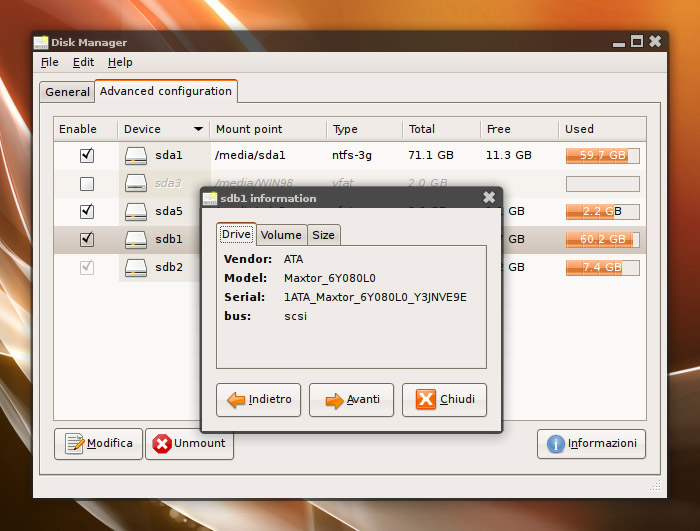Enable the sda3 checkbox
Viewport: 700px width, 531px height.
(x=87, y=183)
